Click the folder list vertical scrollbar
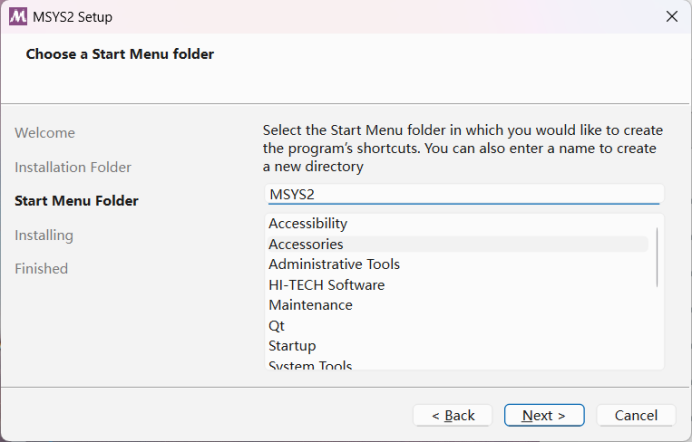Viewport: 692px width, 443px height. click(x=657, y=257)
